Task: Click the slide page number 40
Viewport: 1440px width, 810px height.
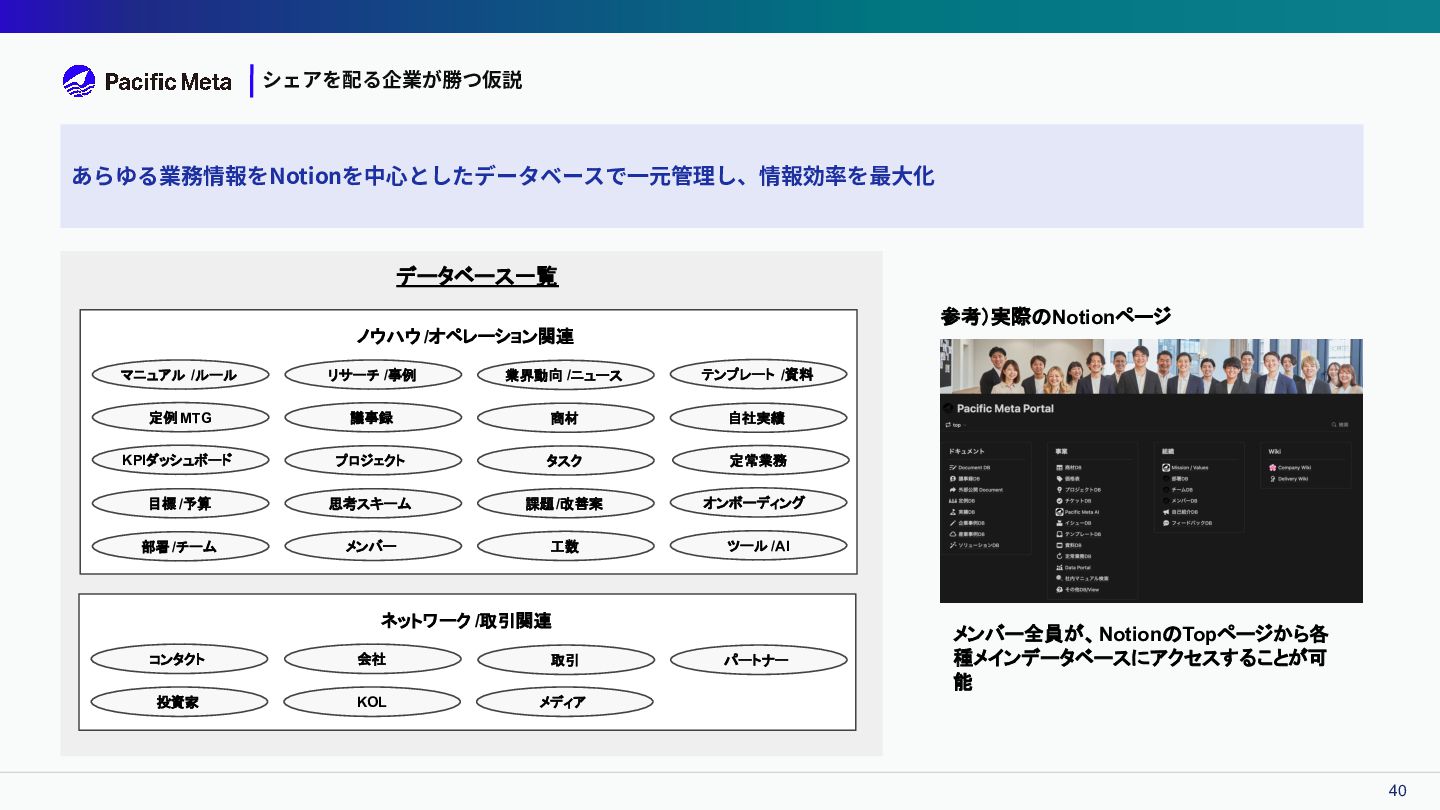Action: click(x=1397, y=791)
